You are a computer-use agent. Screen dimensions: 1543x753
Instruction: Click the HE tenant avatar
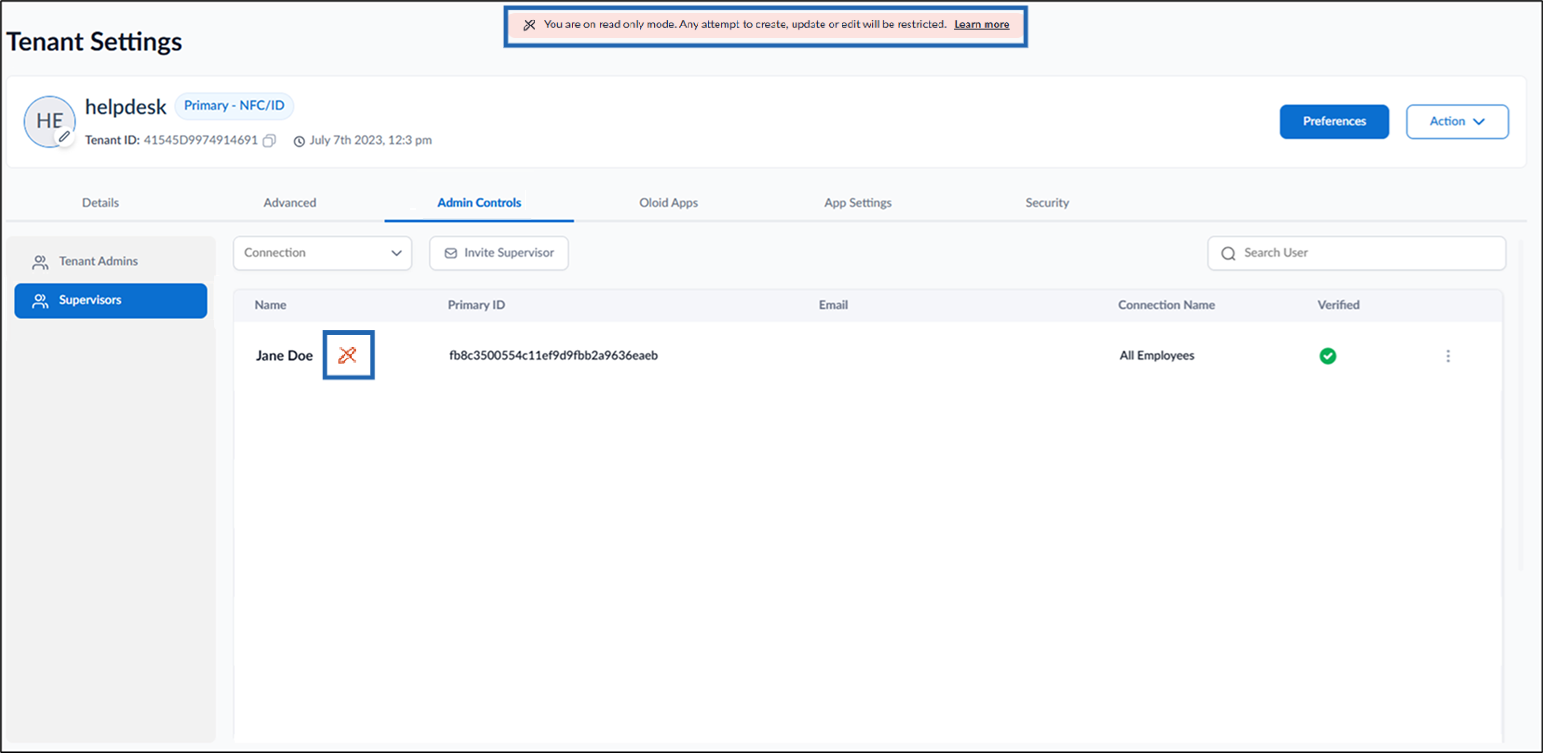point(50,122)
